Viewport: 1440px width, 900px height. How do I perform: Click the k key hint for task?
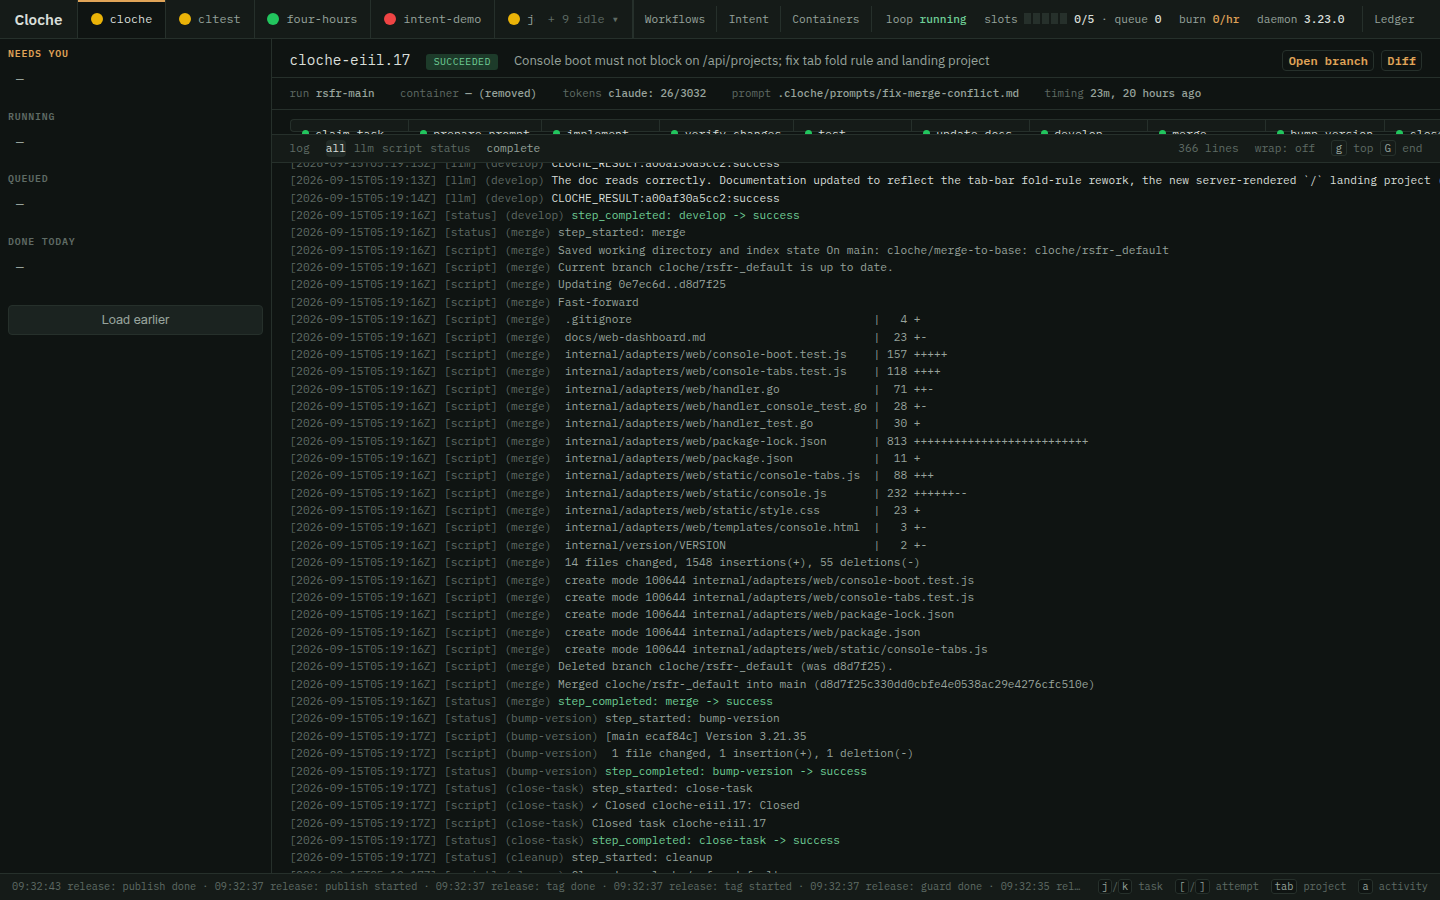(1125, 886)
